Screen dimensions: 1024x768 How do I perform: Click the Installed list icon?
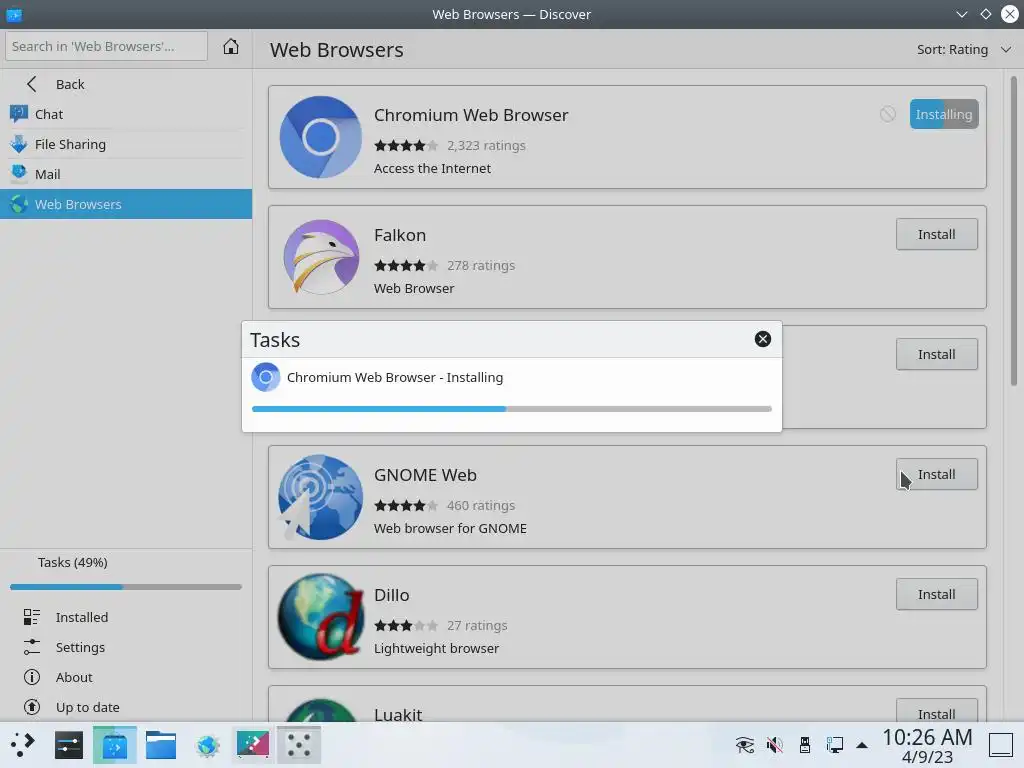click(x=31, y=617)
